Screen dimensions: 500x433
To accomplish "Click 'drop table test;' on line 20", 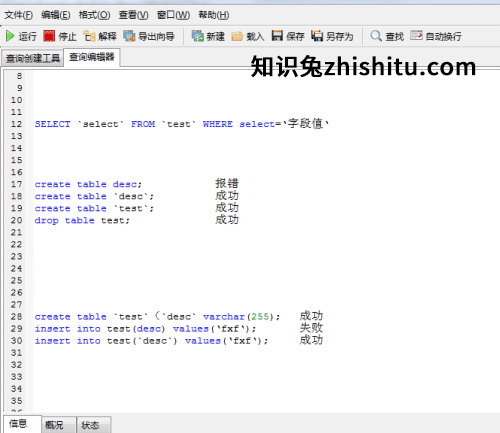I will 82,220.
